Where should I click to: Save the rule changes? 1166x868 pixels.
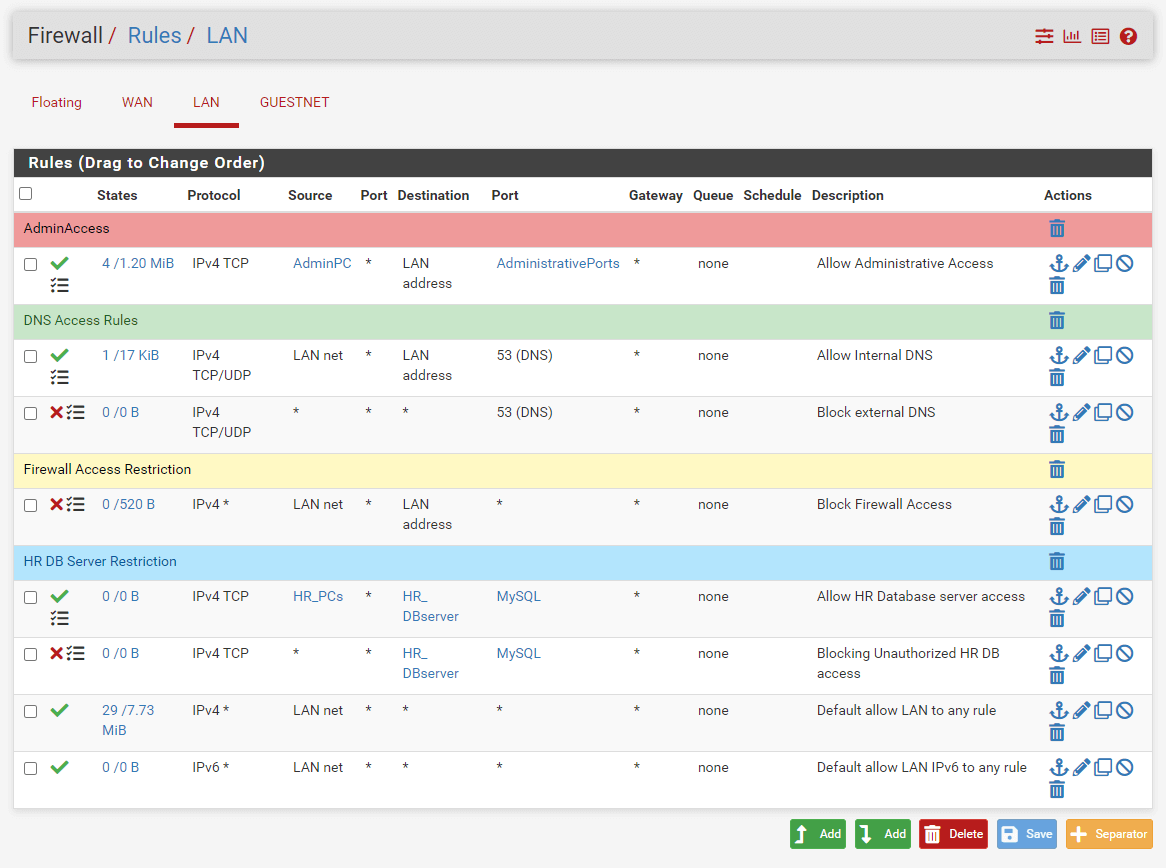click(x=1026, y=833)
